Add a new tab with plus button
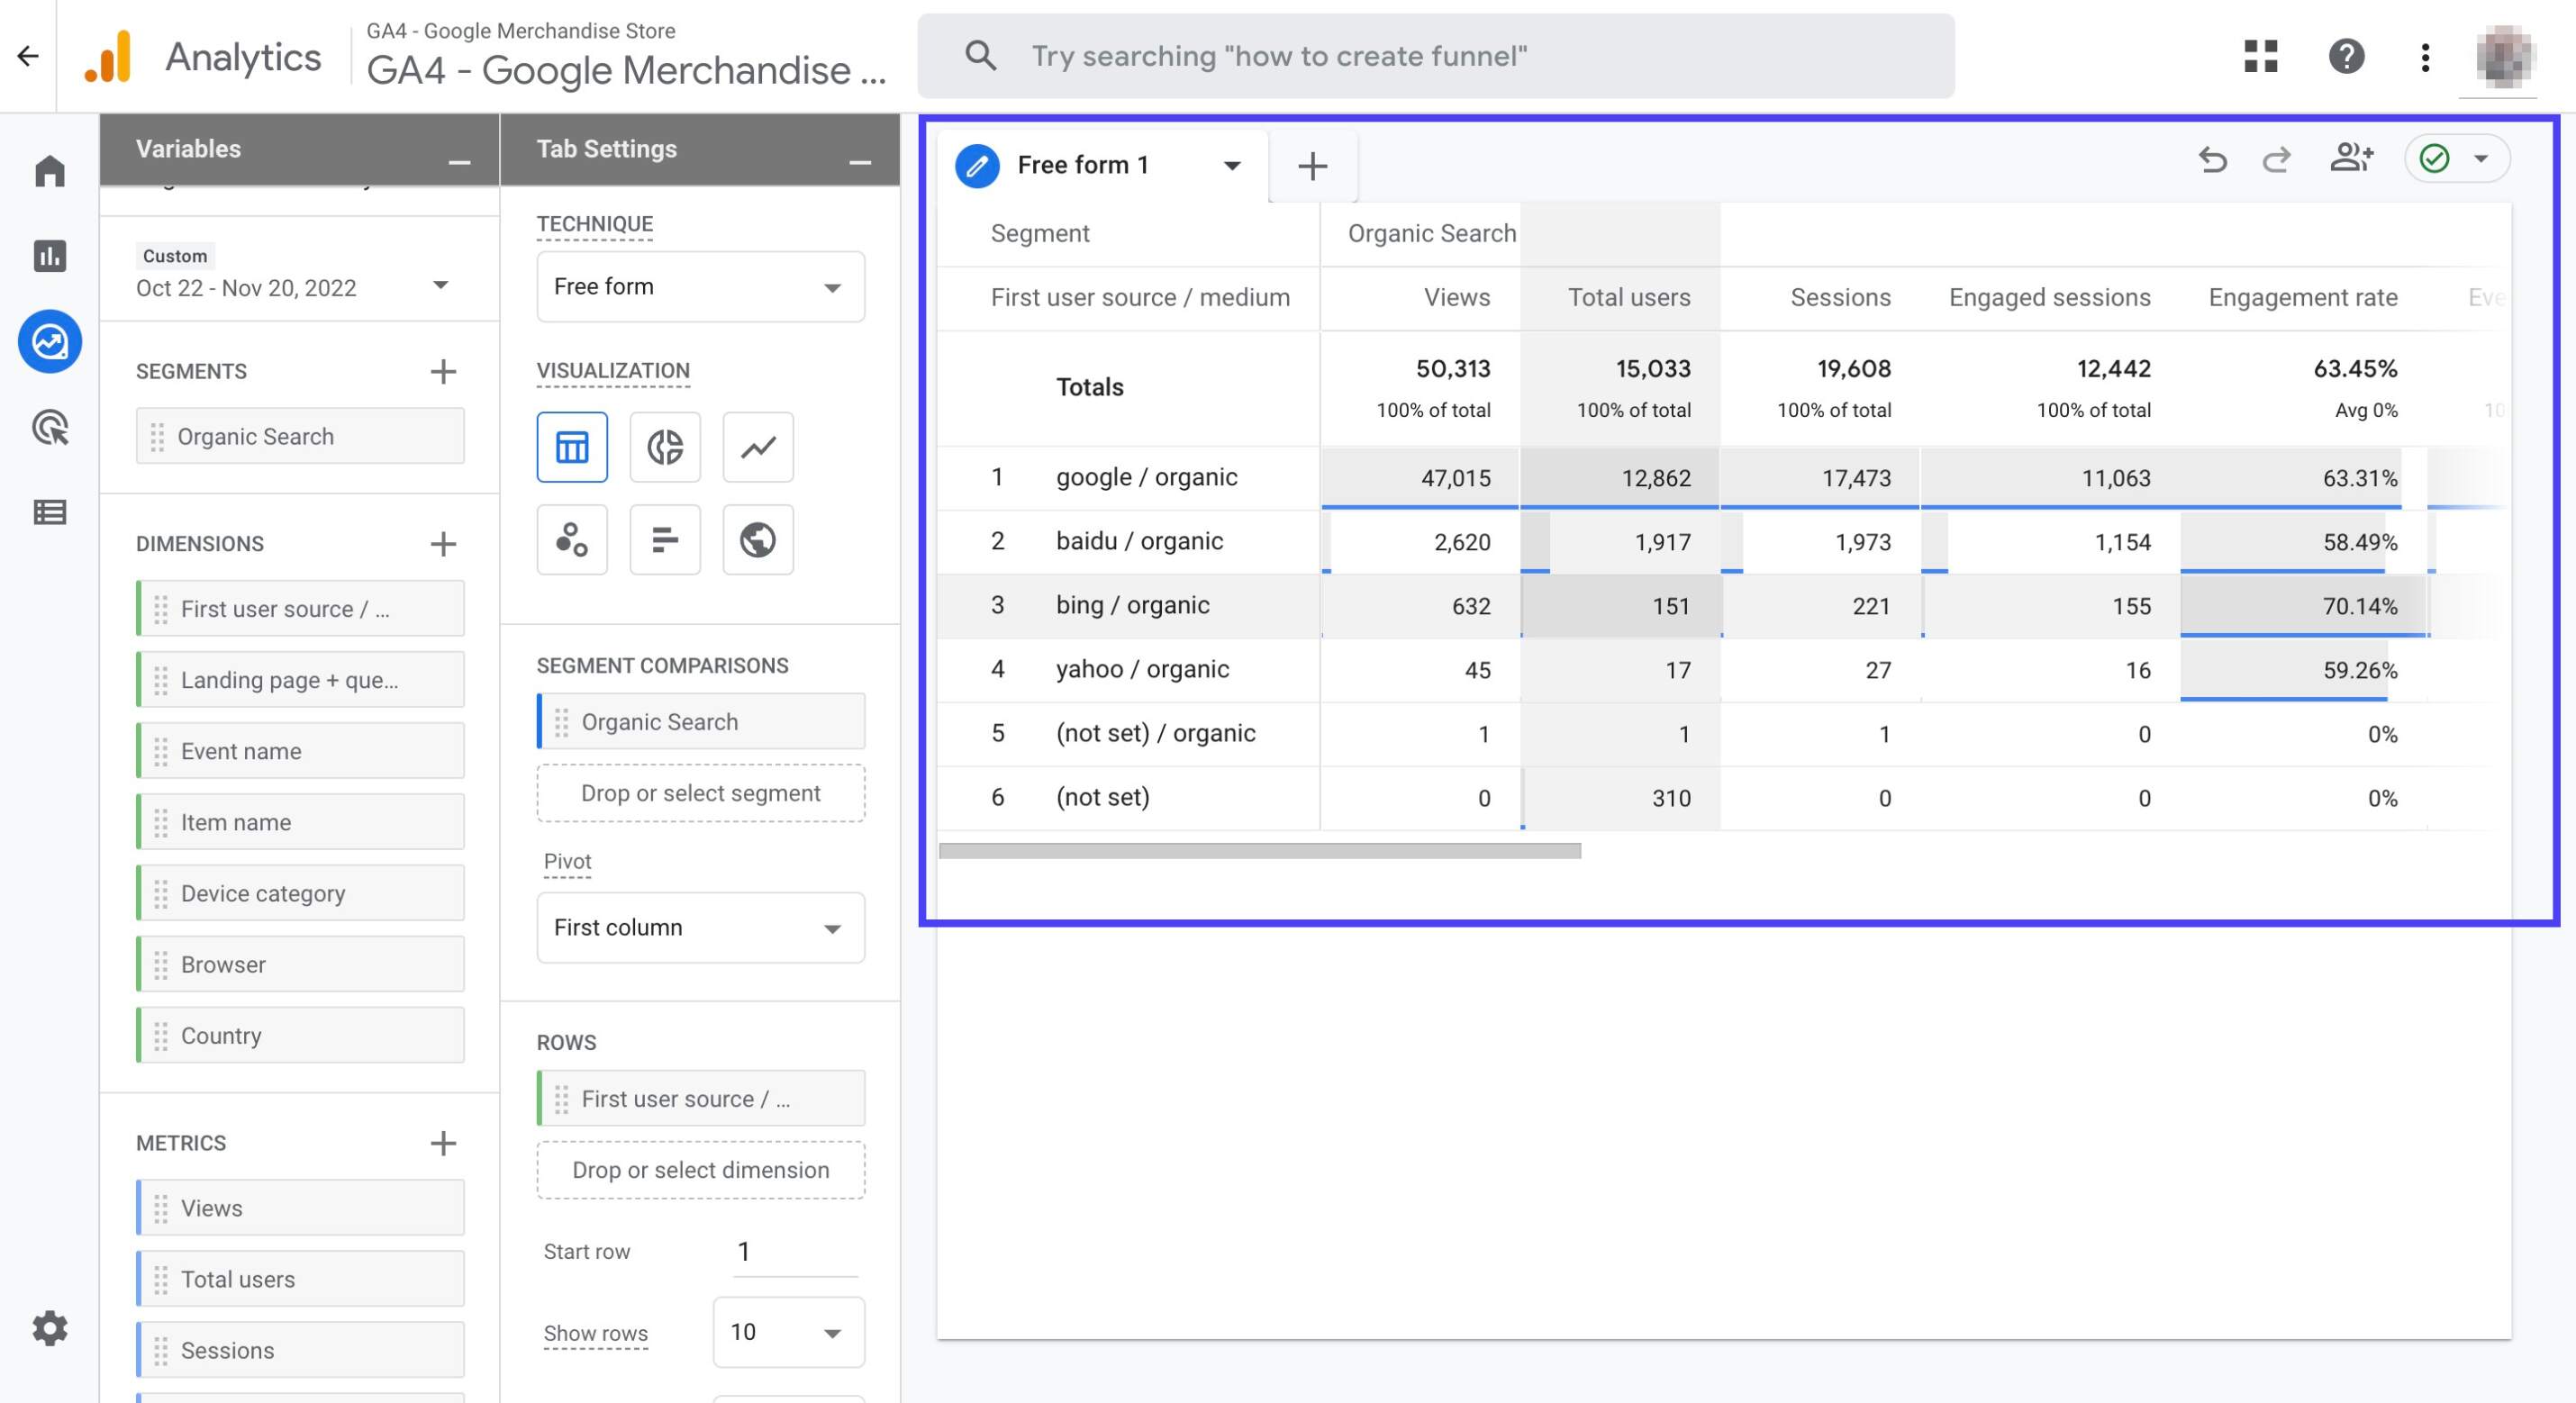2576x1403 pixels. click(1312, 166)
